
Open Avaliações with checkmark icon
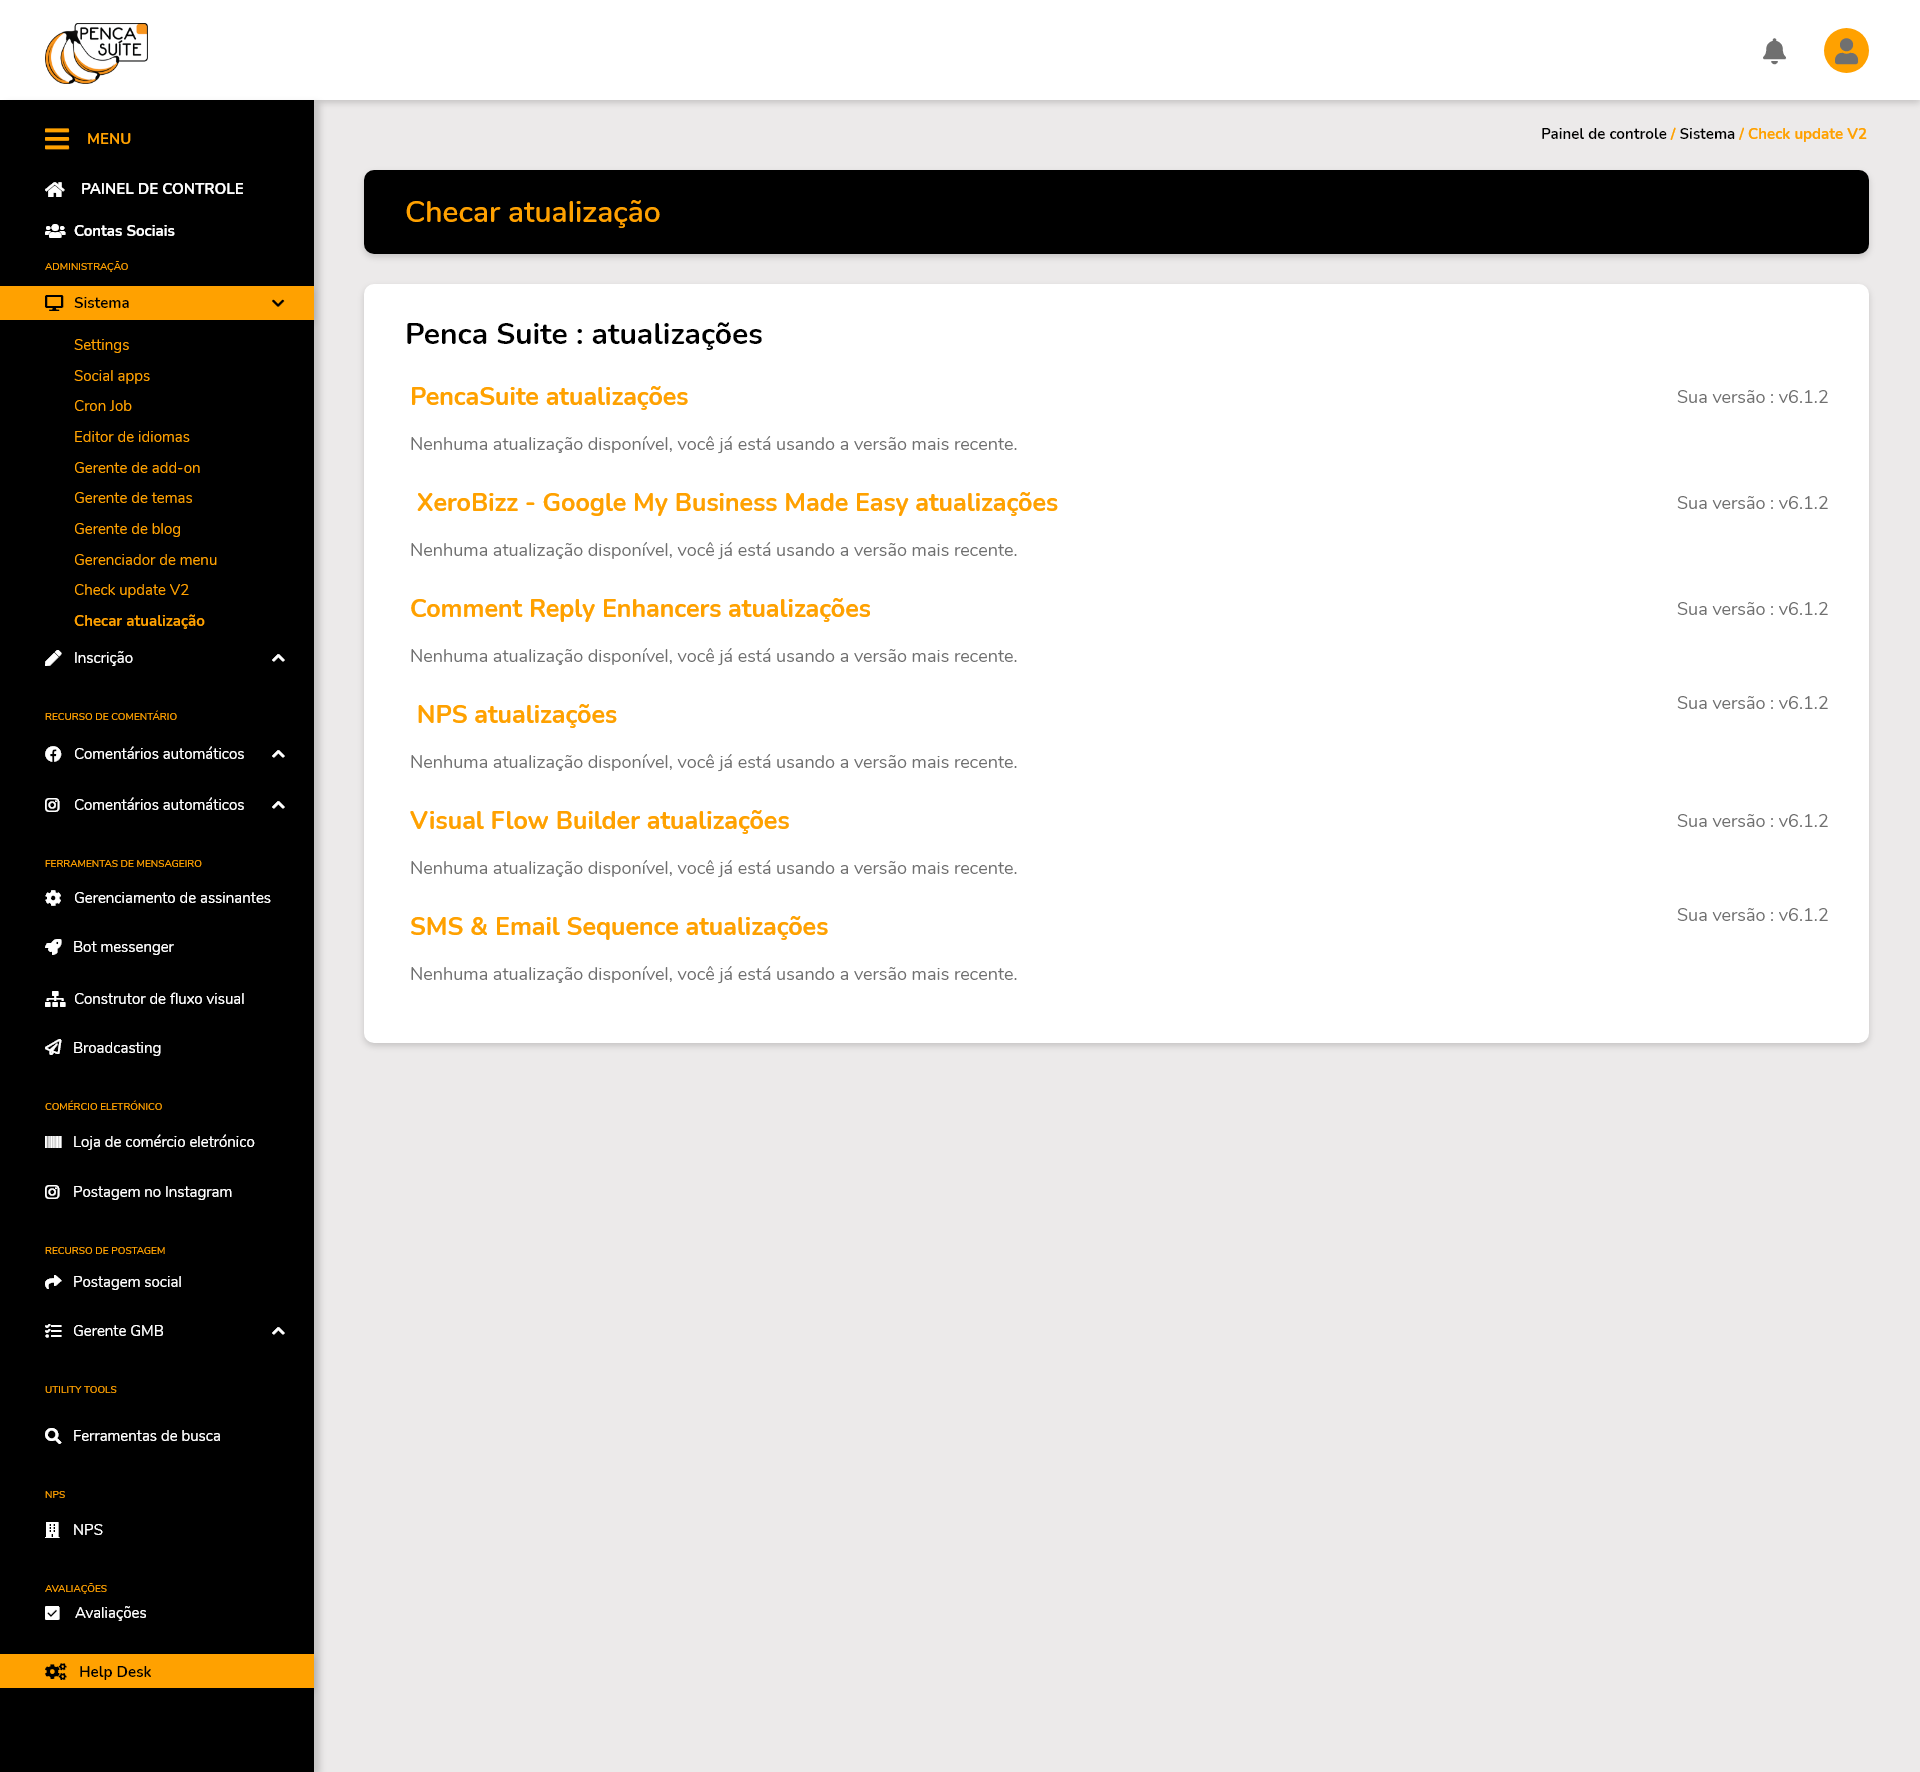point(110,1613)
